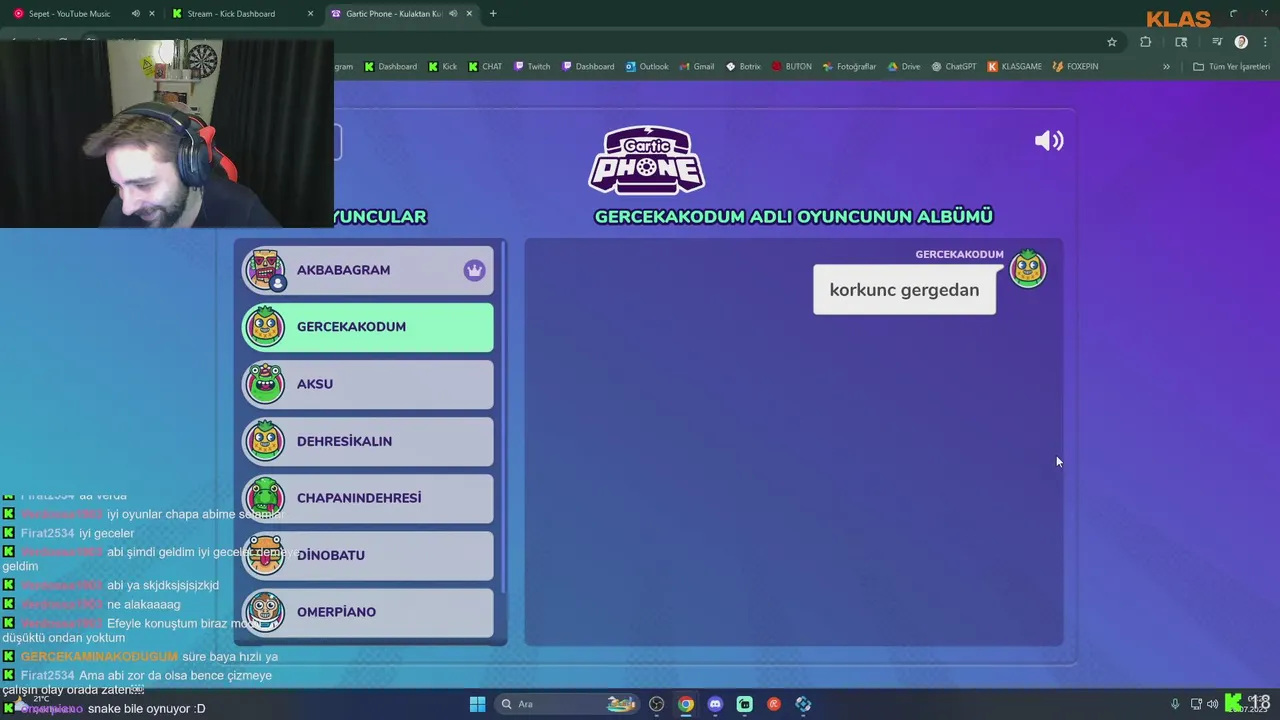Open the browser extensions menu
1280x720 pixels.
tap(1145, 42)
